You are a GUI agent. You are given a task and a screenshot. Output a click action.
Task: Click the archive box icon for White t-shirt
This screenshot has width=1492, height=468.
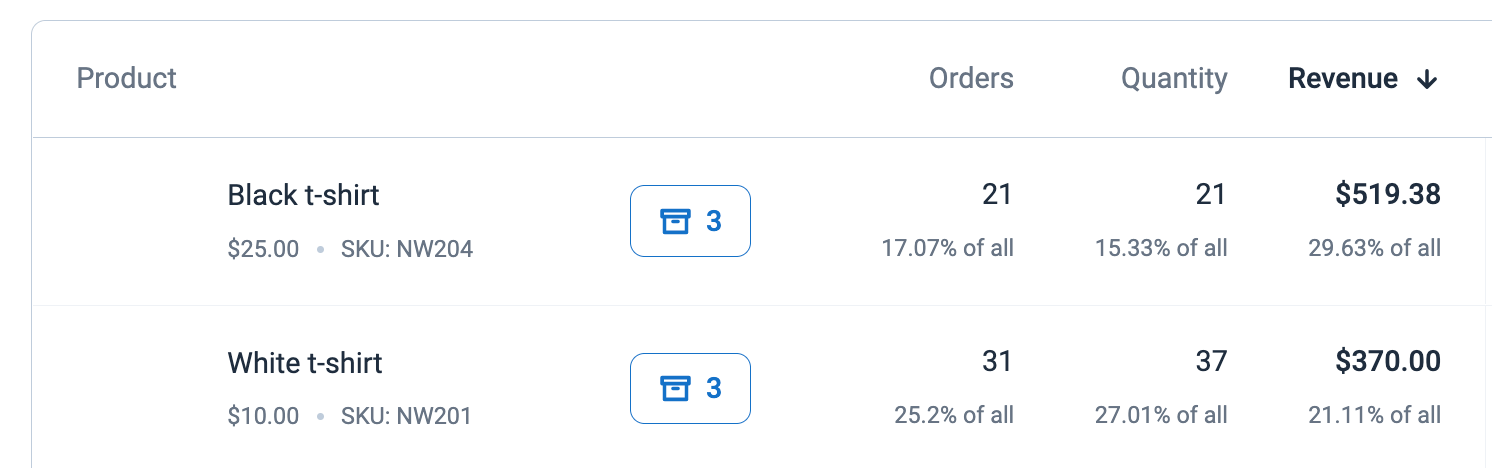click(x=676, y=388)
